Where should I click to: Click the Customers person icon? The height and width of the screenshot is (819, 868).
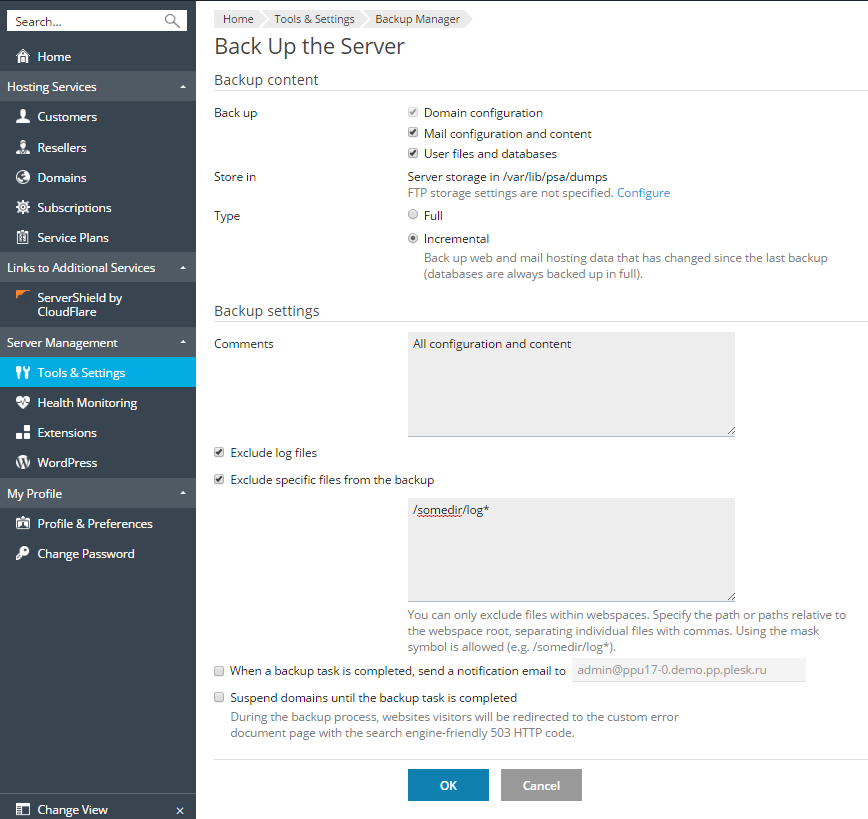tap(23, 117)
